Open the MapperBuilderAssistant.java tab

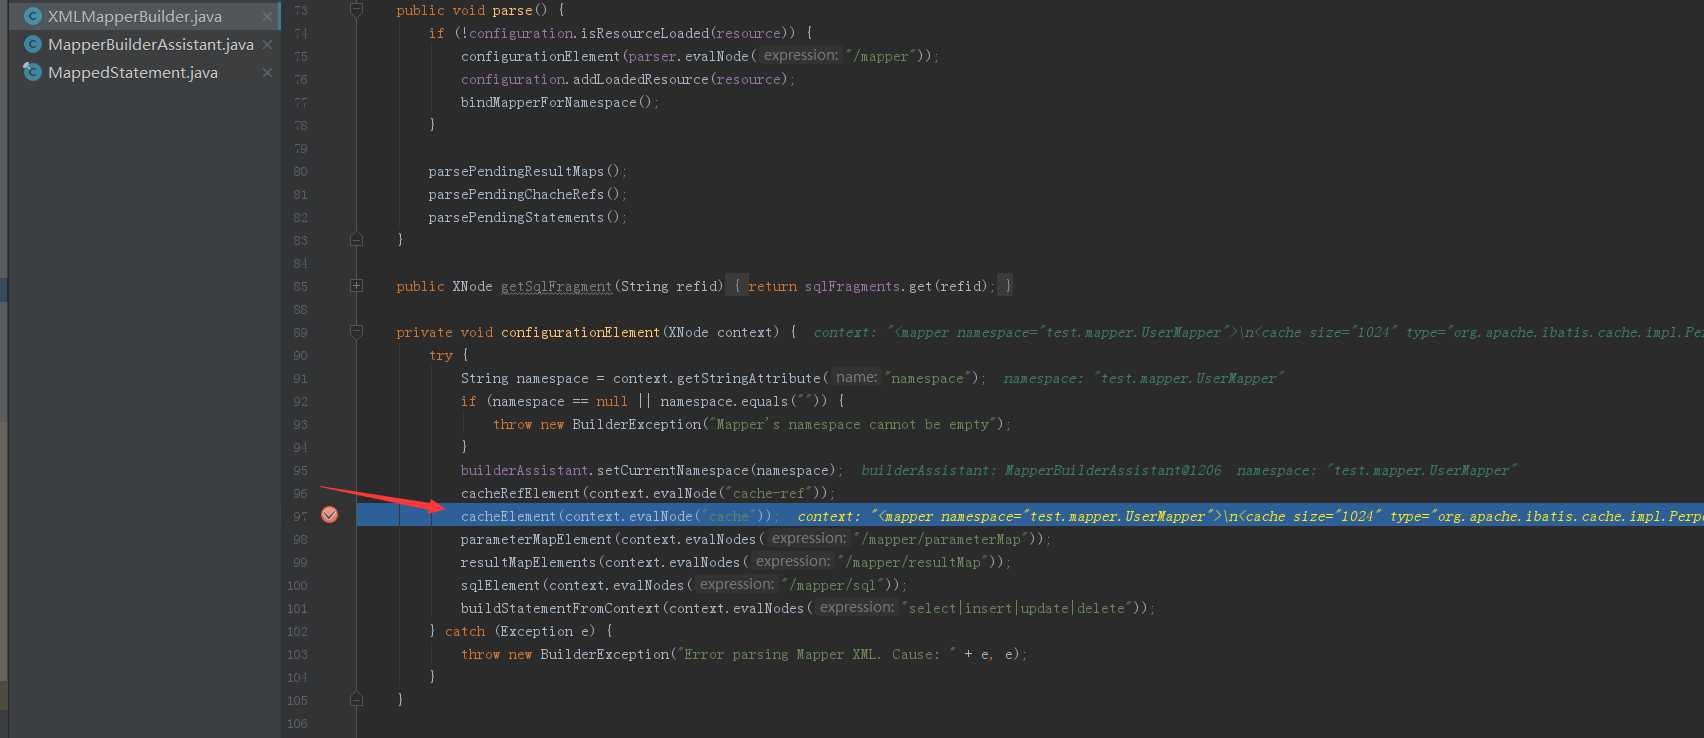(x=150, y=44)
